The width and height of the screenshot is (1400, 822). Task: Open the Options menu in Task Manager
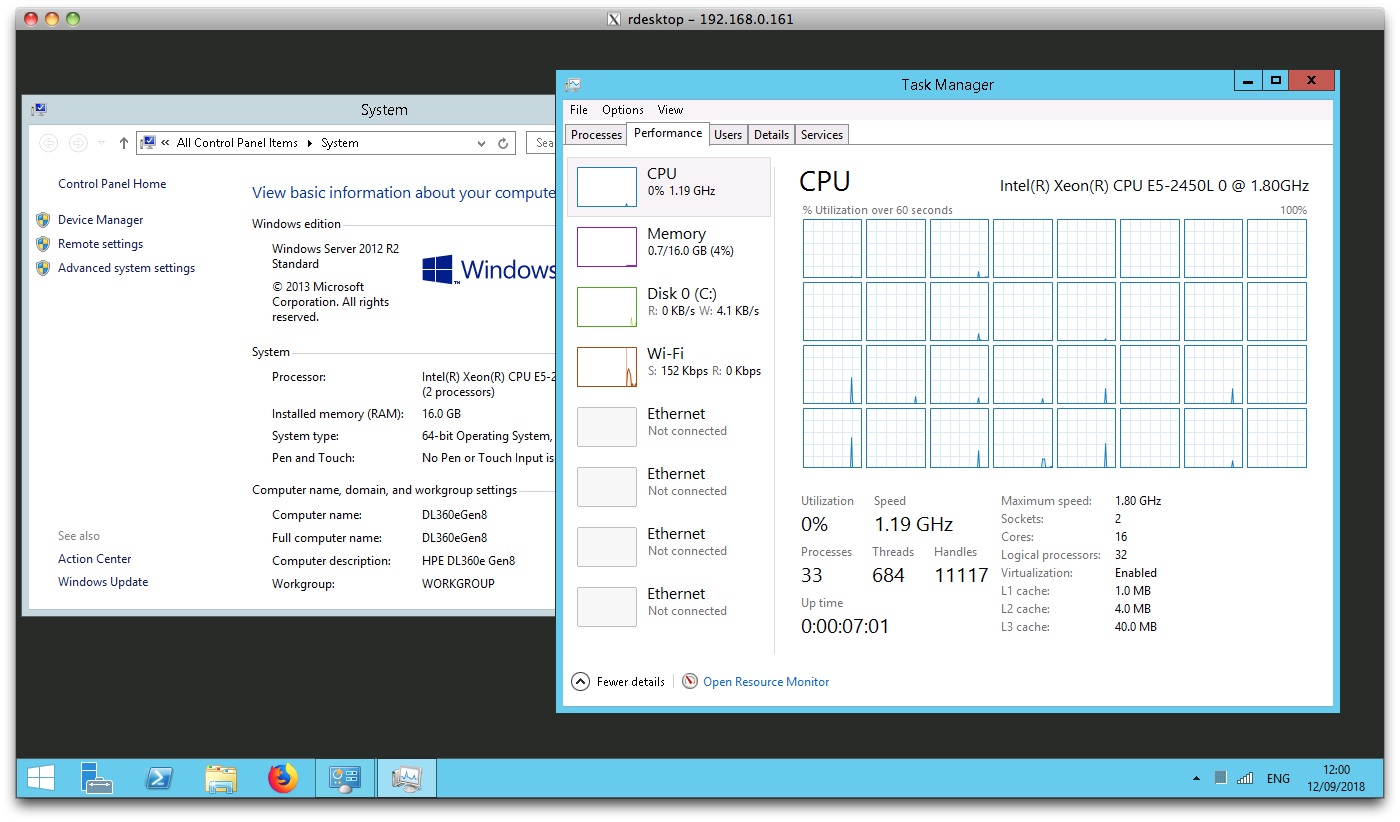pyautogui.click(x=623, y=110)
